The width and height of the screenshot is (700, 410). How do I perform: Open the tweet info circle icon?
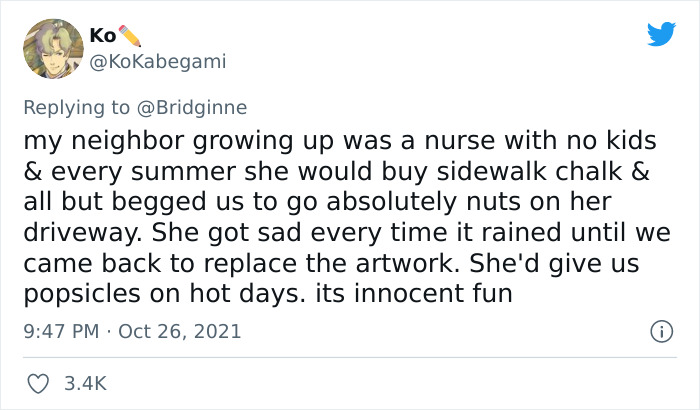tap(659, 330)
